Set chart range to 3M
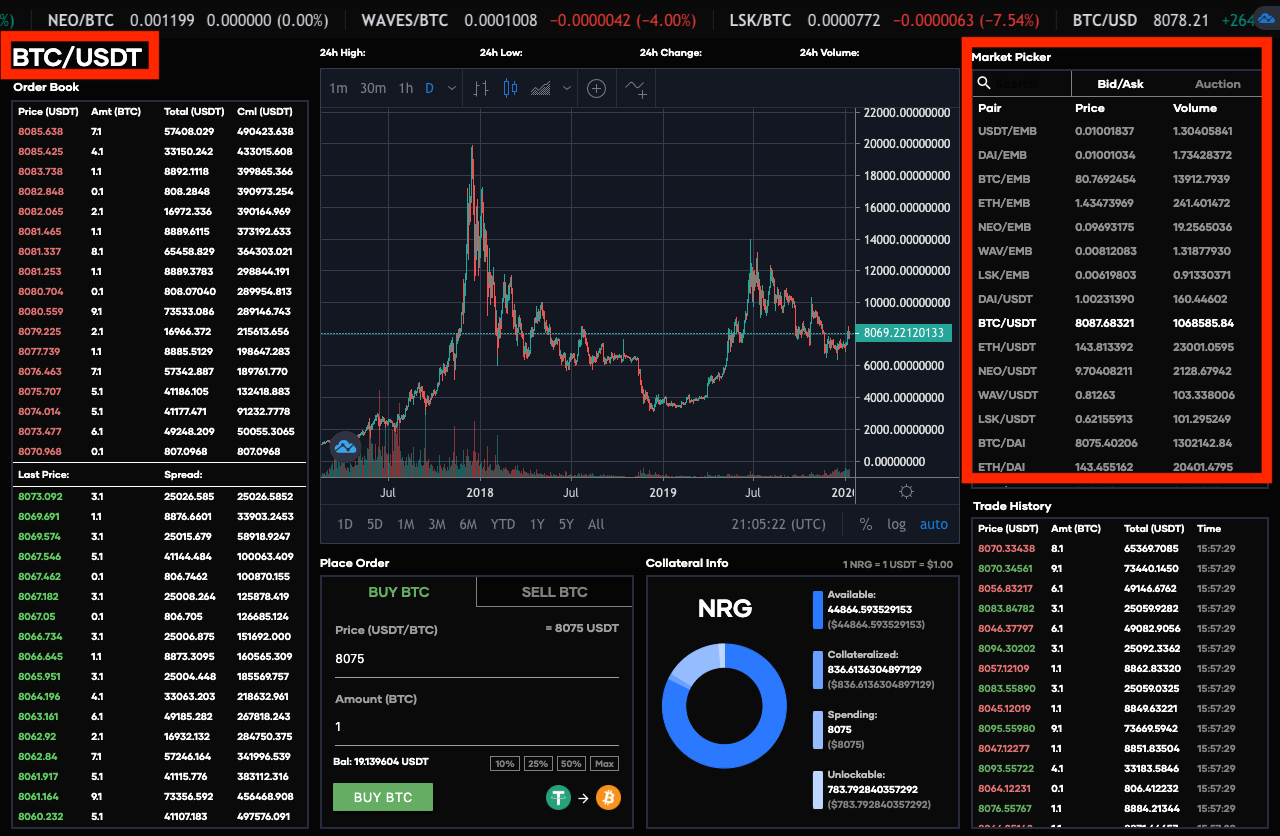 coord(437,524)
